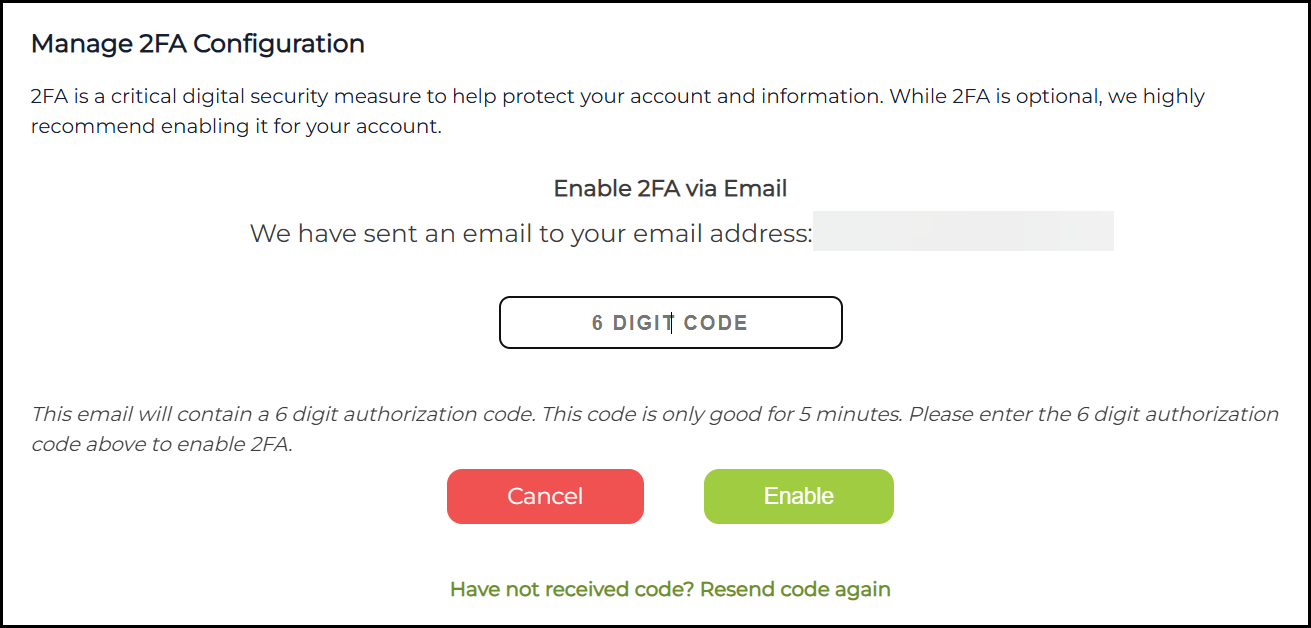Click the Resend code again link
Image resolution: width=1311 pixels, height=628 pixels.
[795, 589]
